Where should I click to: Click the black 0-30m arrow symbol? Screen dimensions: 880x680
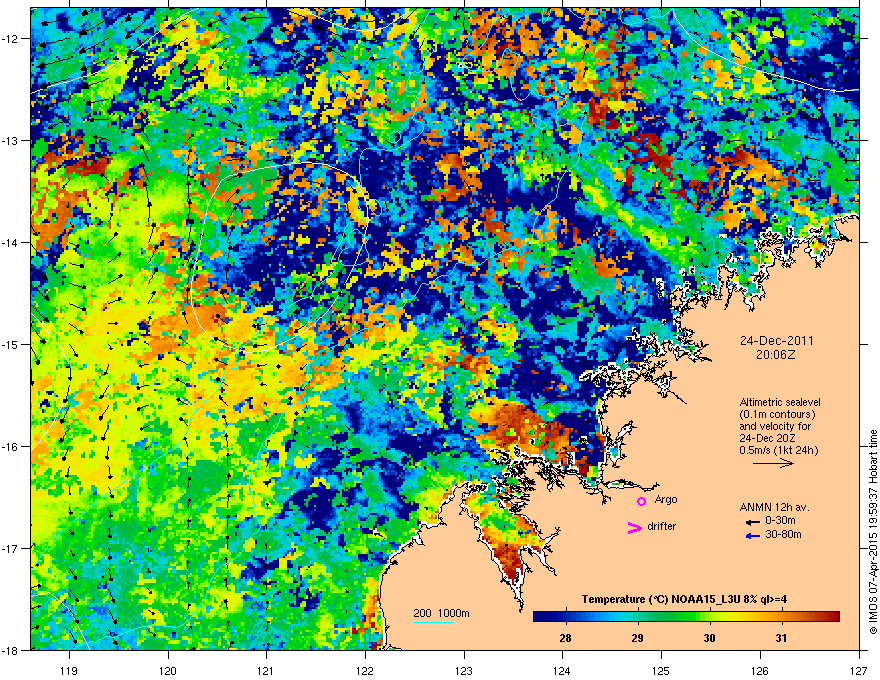[x=753, y=522]
